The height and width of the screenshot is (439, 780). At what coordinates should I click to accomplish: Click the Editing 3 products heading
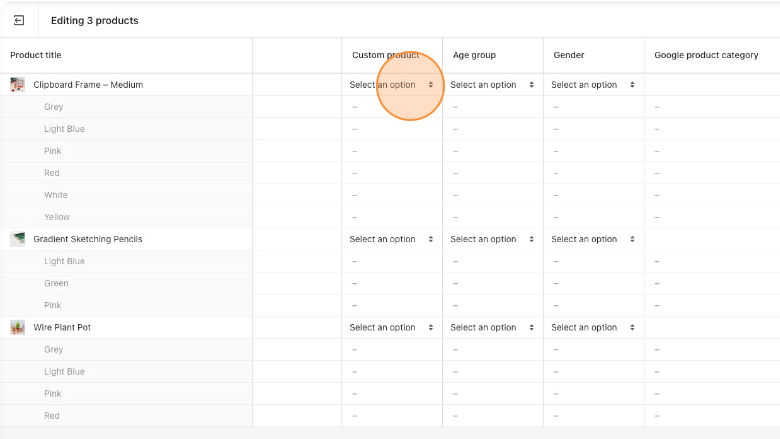point(95,20)
